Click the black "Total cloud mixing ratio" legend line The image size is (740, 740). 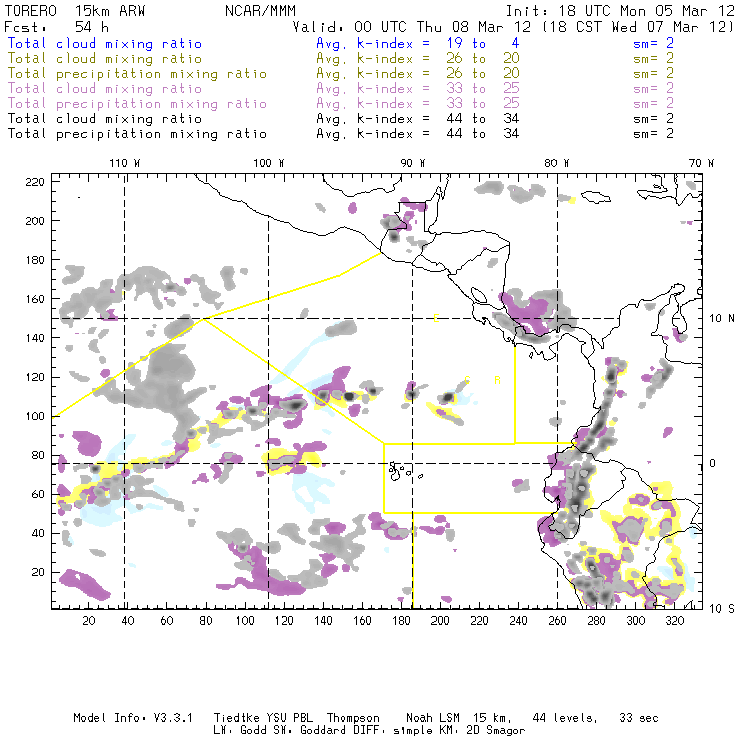105,118
